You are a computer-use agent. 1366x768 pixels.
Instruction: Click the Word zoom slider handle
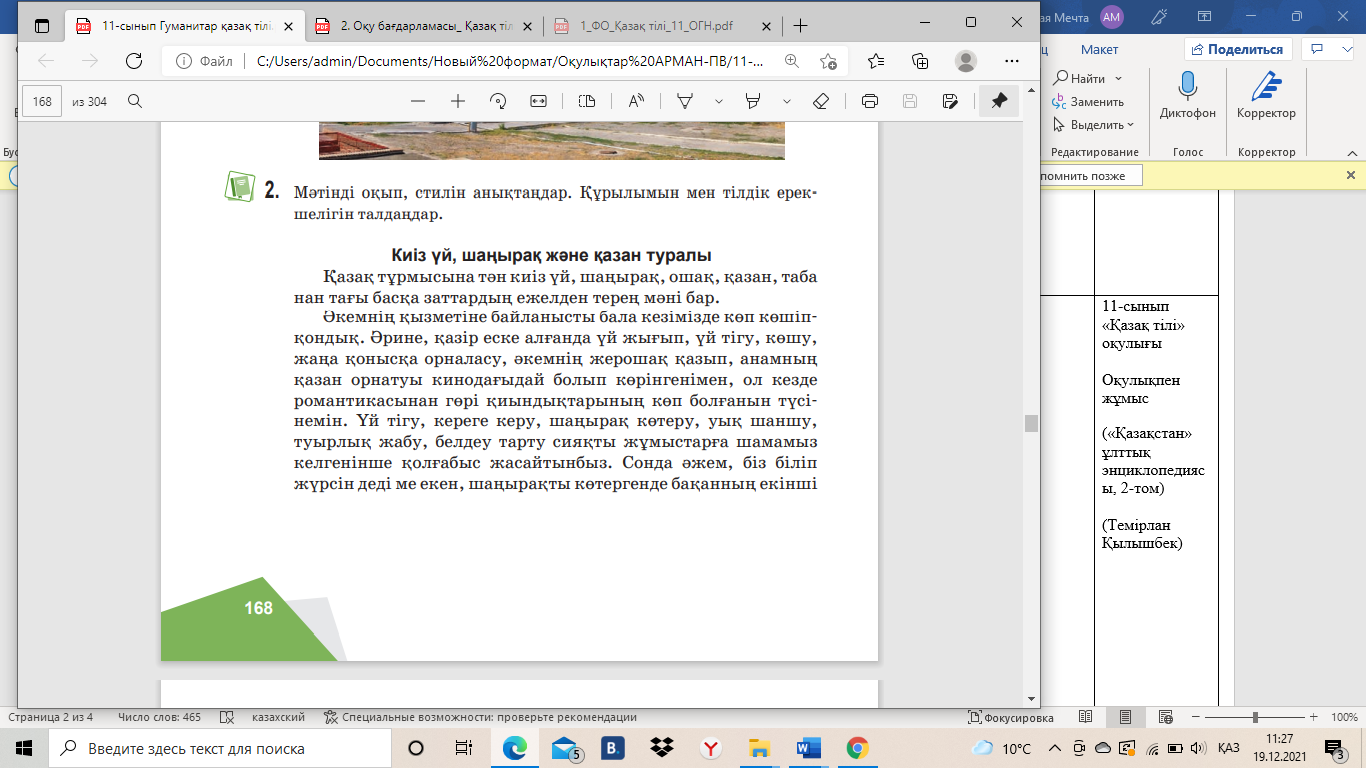coord(1255,717)
